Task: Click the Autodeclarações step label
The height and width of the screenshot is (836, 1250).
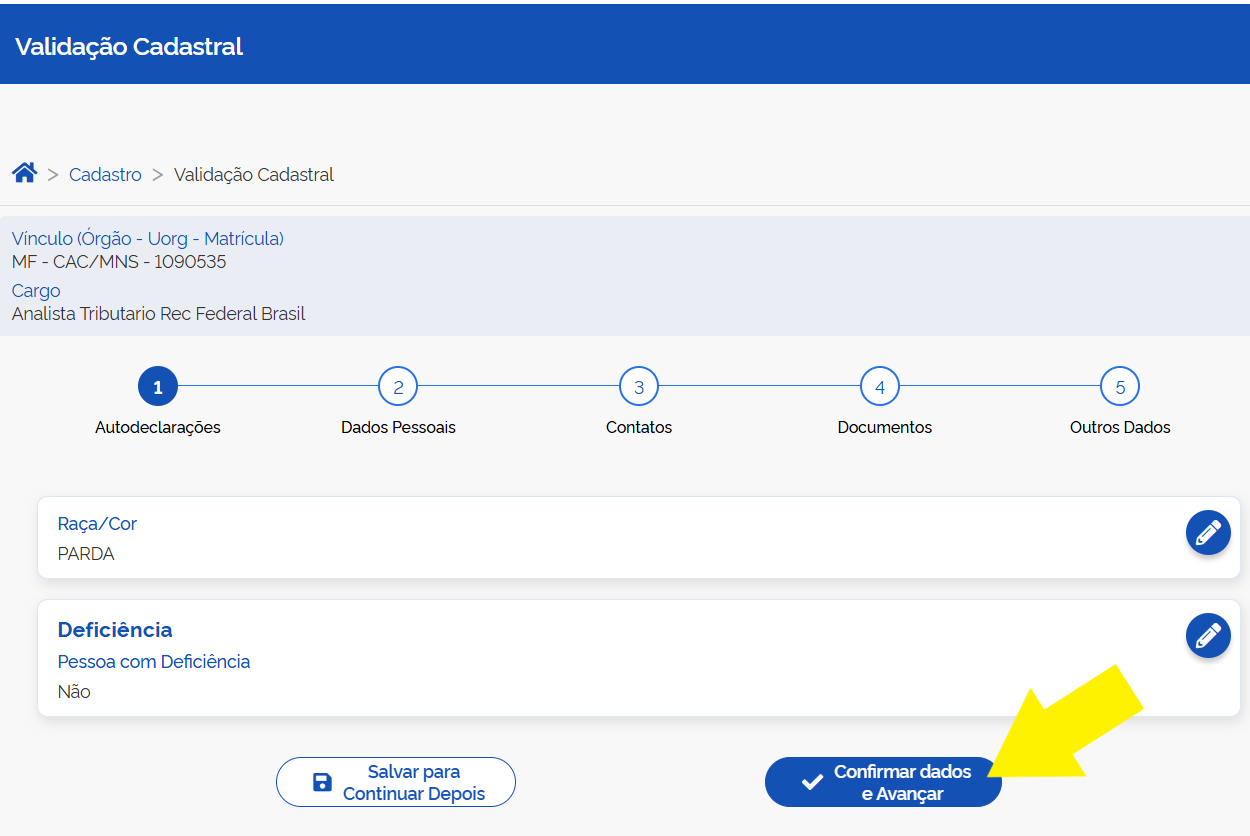Action: 158,427
